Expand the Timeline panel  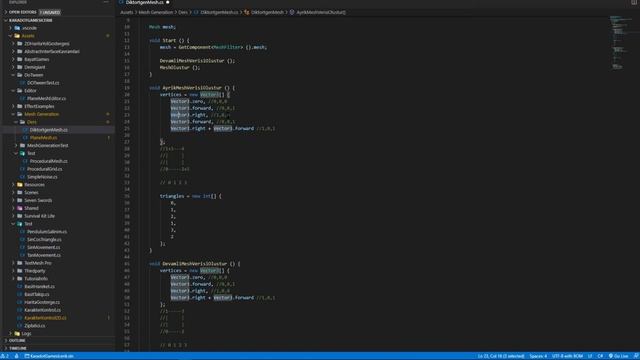18,348
